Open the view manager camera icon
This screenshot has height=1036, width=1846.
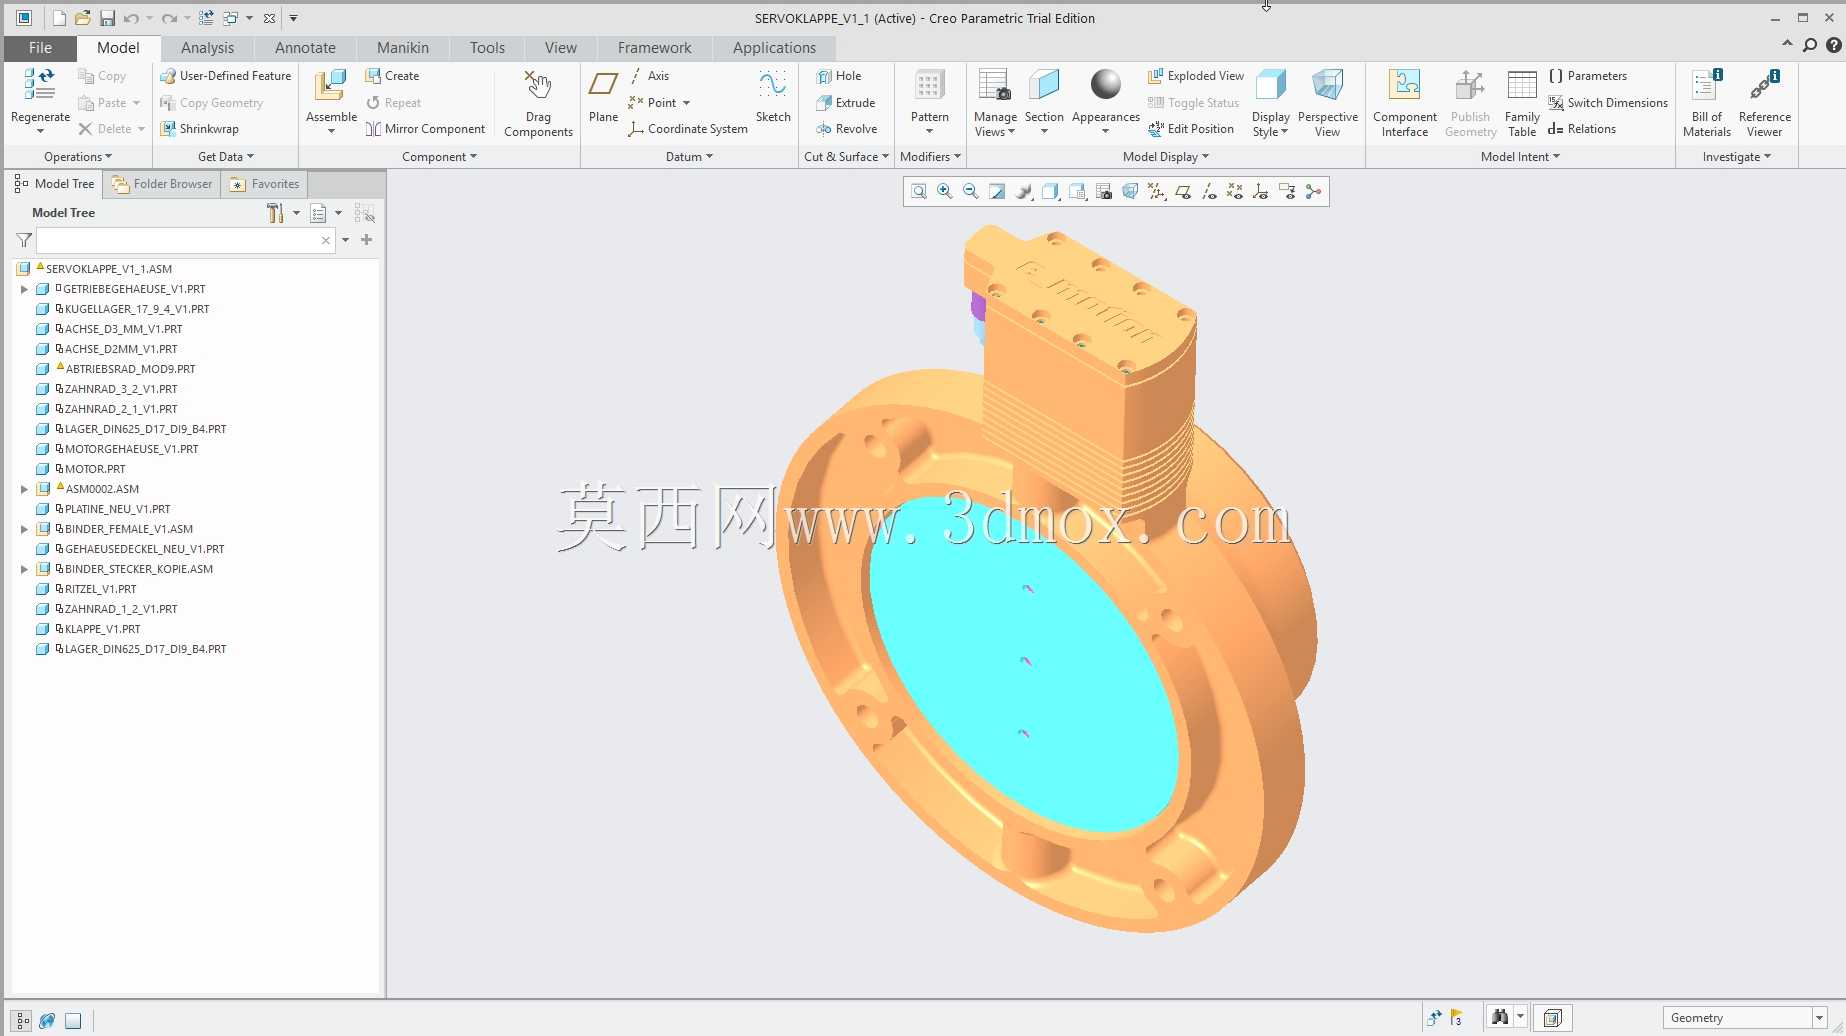click(x=1104, y=192)
